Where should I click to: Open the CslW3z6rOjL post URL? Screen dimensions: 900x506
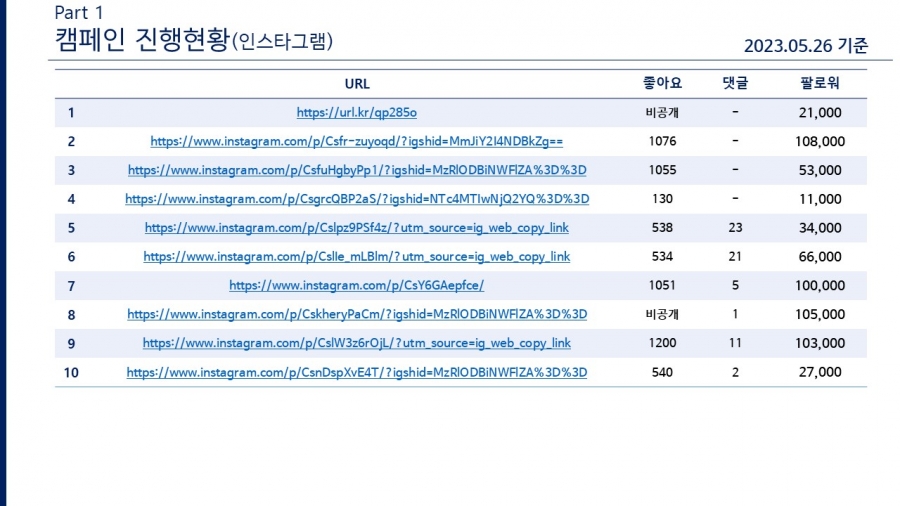coord(356,343)
